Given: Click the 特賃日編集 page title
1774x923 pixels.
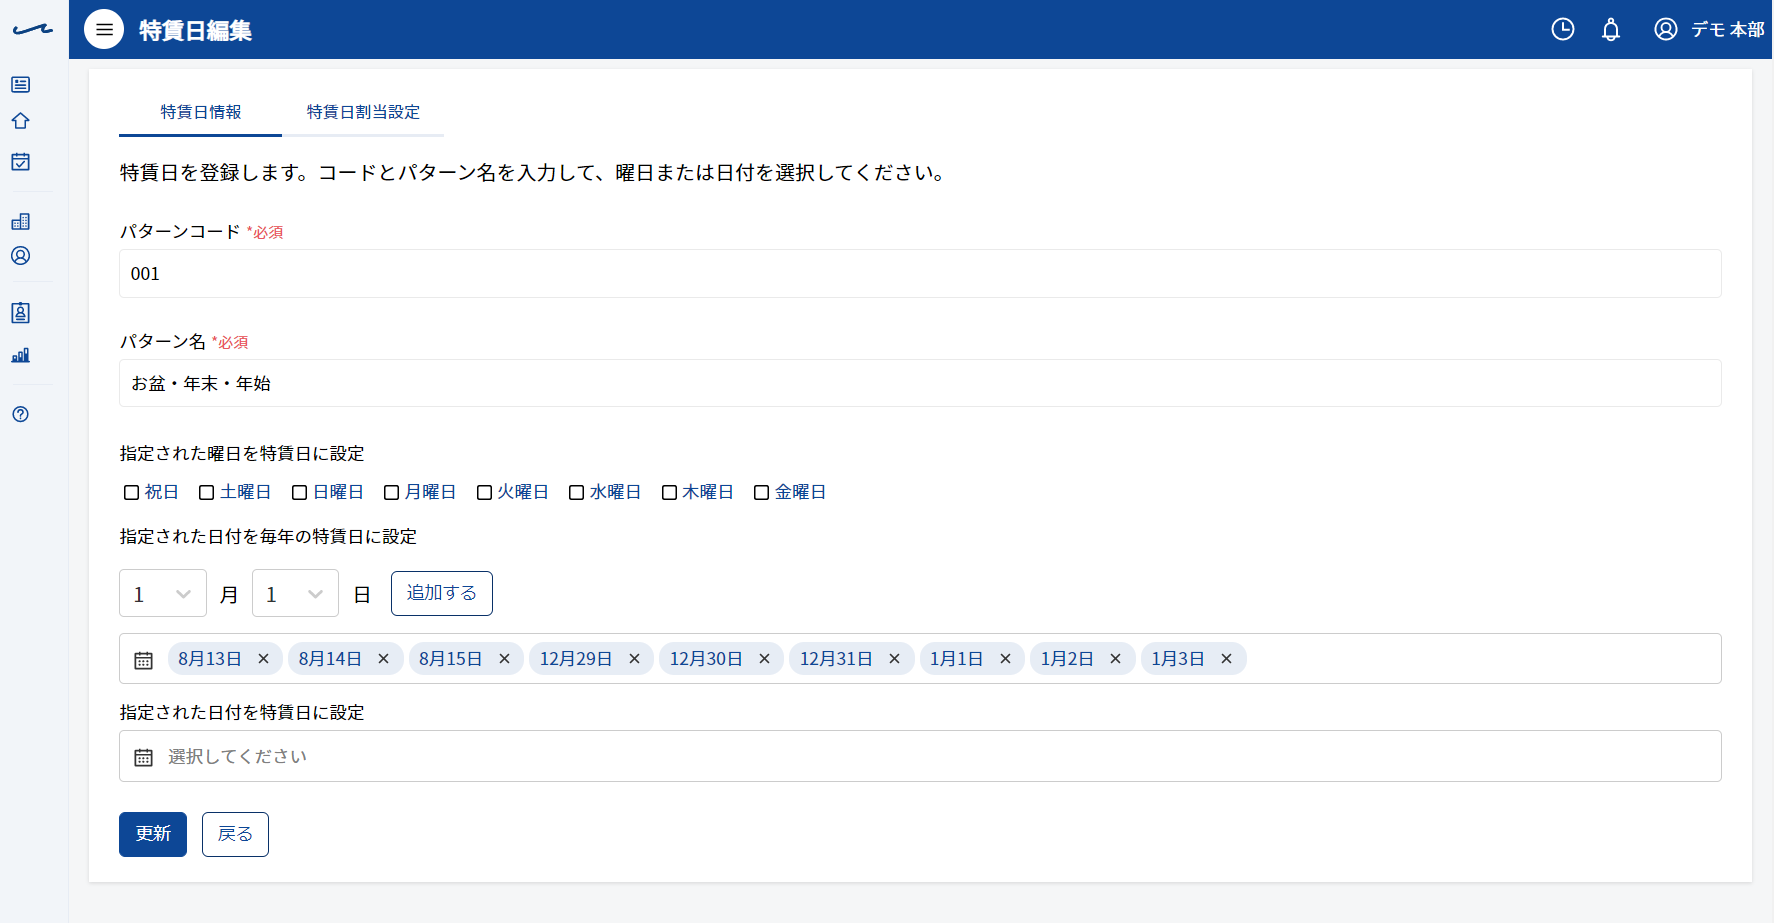Looking at the screenshot, I should [x=195, y=31].
